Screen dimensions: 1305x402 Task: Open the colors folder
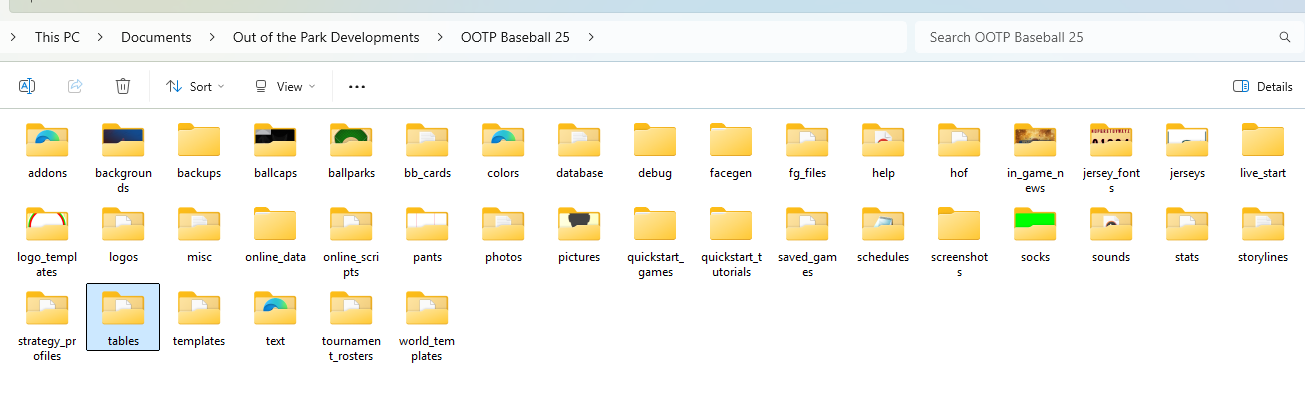click(x=503, y=151)
